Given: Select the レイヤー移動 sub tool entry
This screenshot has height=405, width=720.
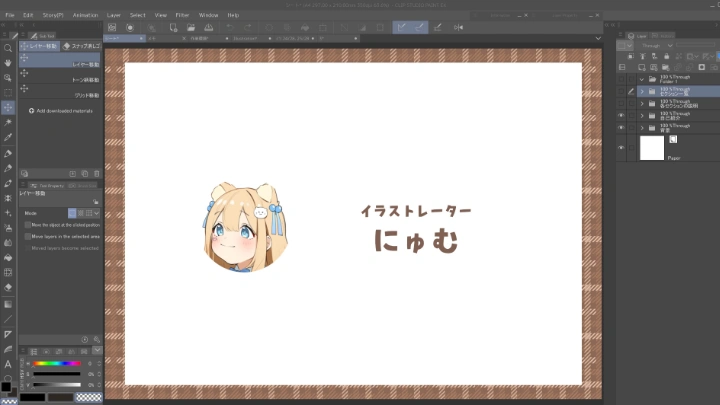Looking at the screenshot, I should [x=60, y=61].
